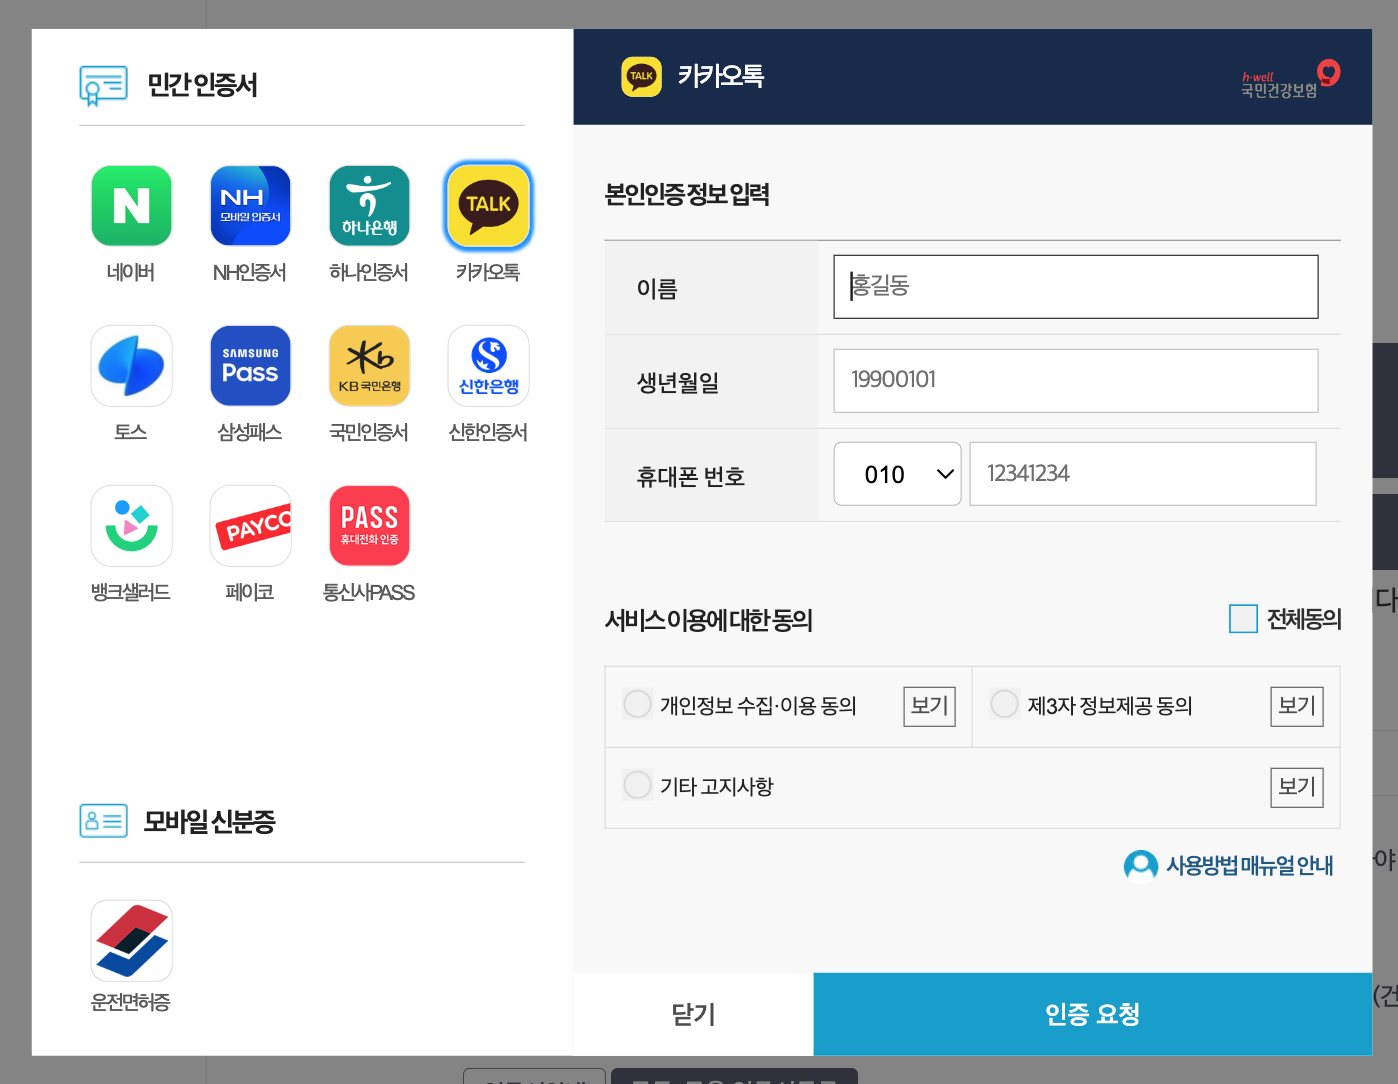Screen dimensions: 1398x1084
Task: Click the 토스 label text
Action: point(131,432)
